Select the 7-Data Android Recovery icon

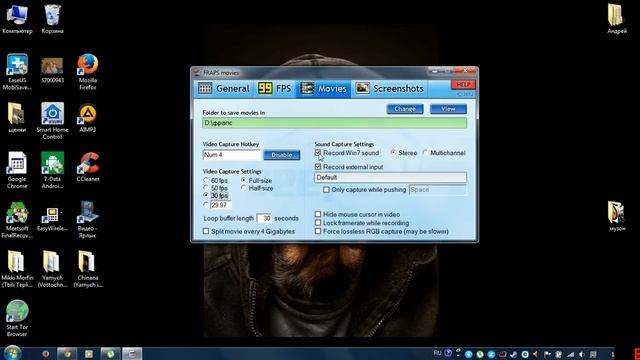pos(52,170)
